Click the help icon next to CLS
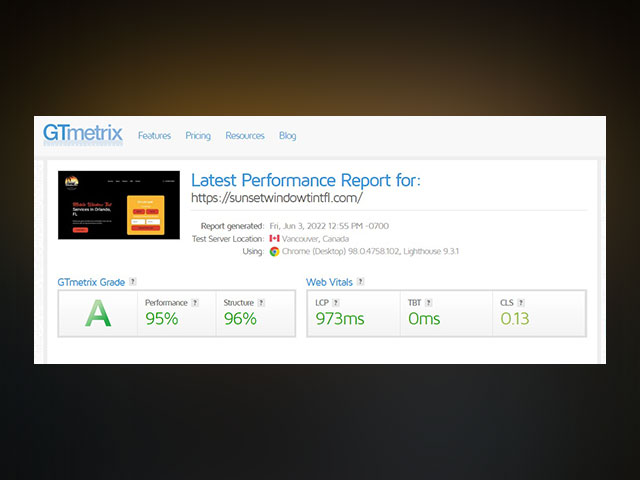 (521, 302)
